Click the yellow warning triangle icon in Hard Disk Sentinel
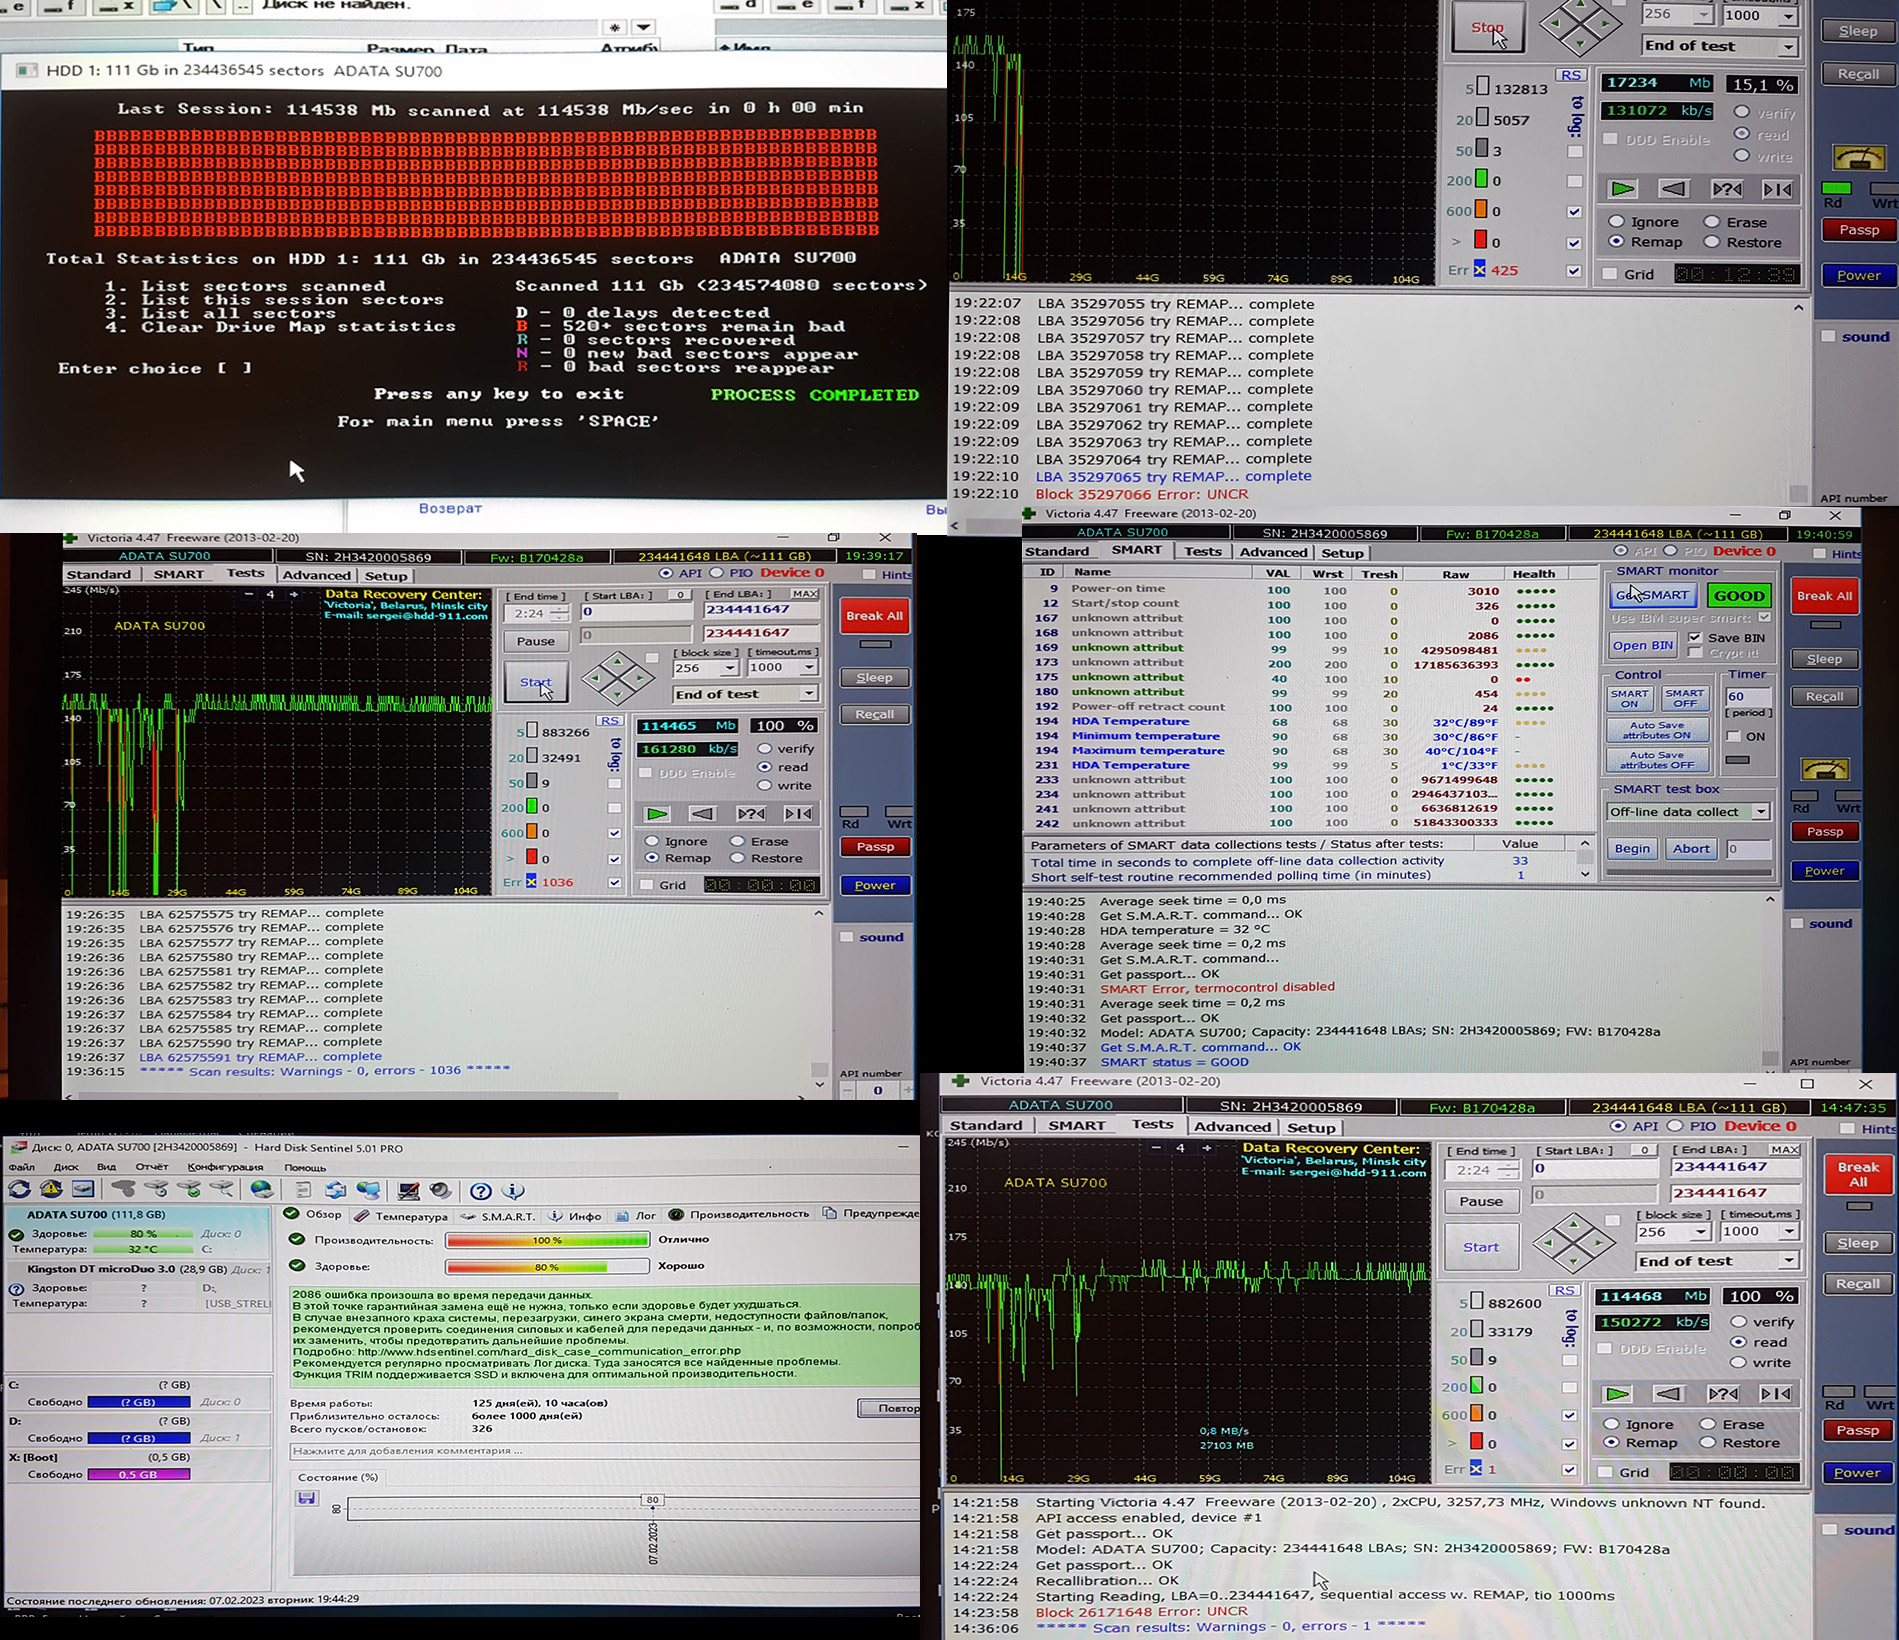This screenshot has height=1640, width=1899. 51,1189
